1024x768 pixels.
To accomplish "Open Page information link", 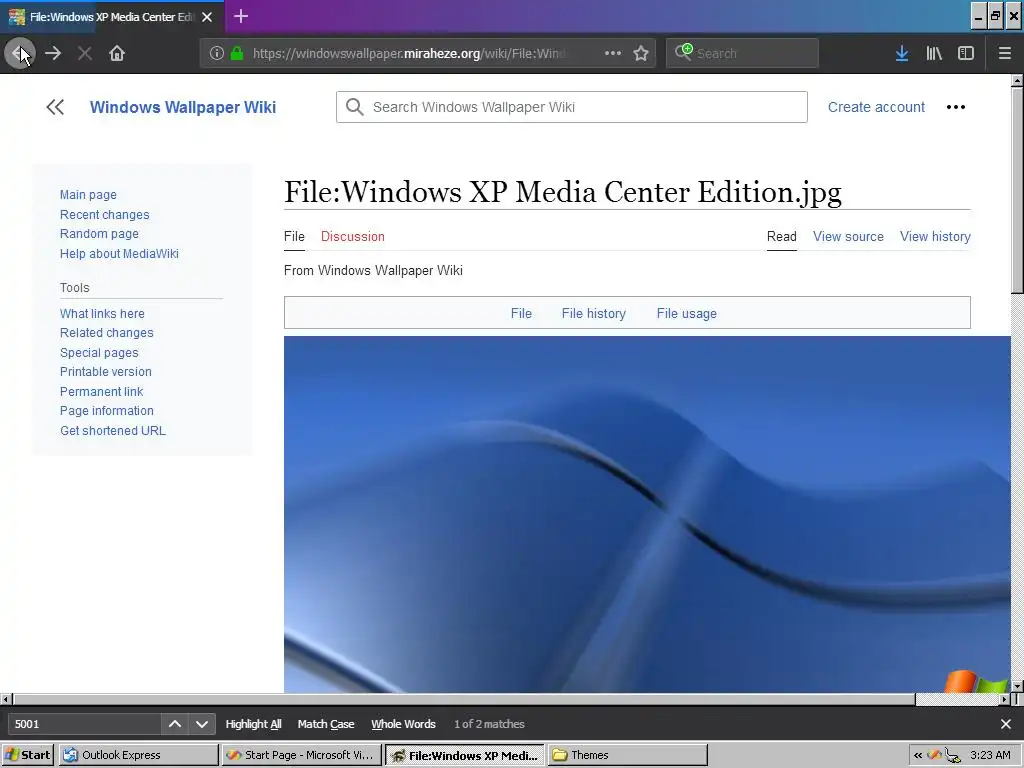I will click(x=106, y=411).
